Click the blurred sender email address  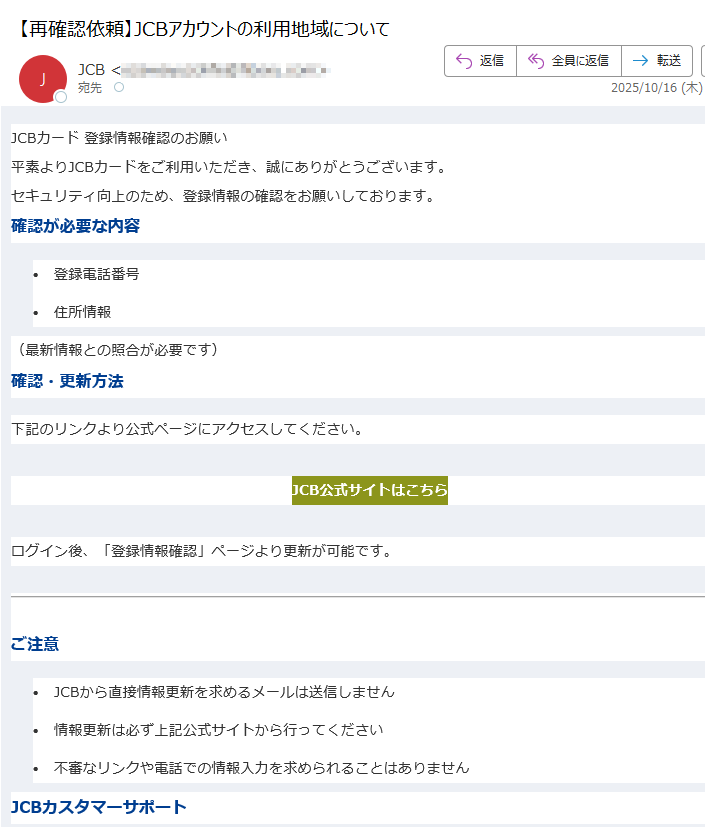click(x=225, y=70)
